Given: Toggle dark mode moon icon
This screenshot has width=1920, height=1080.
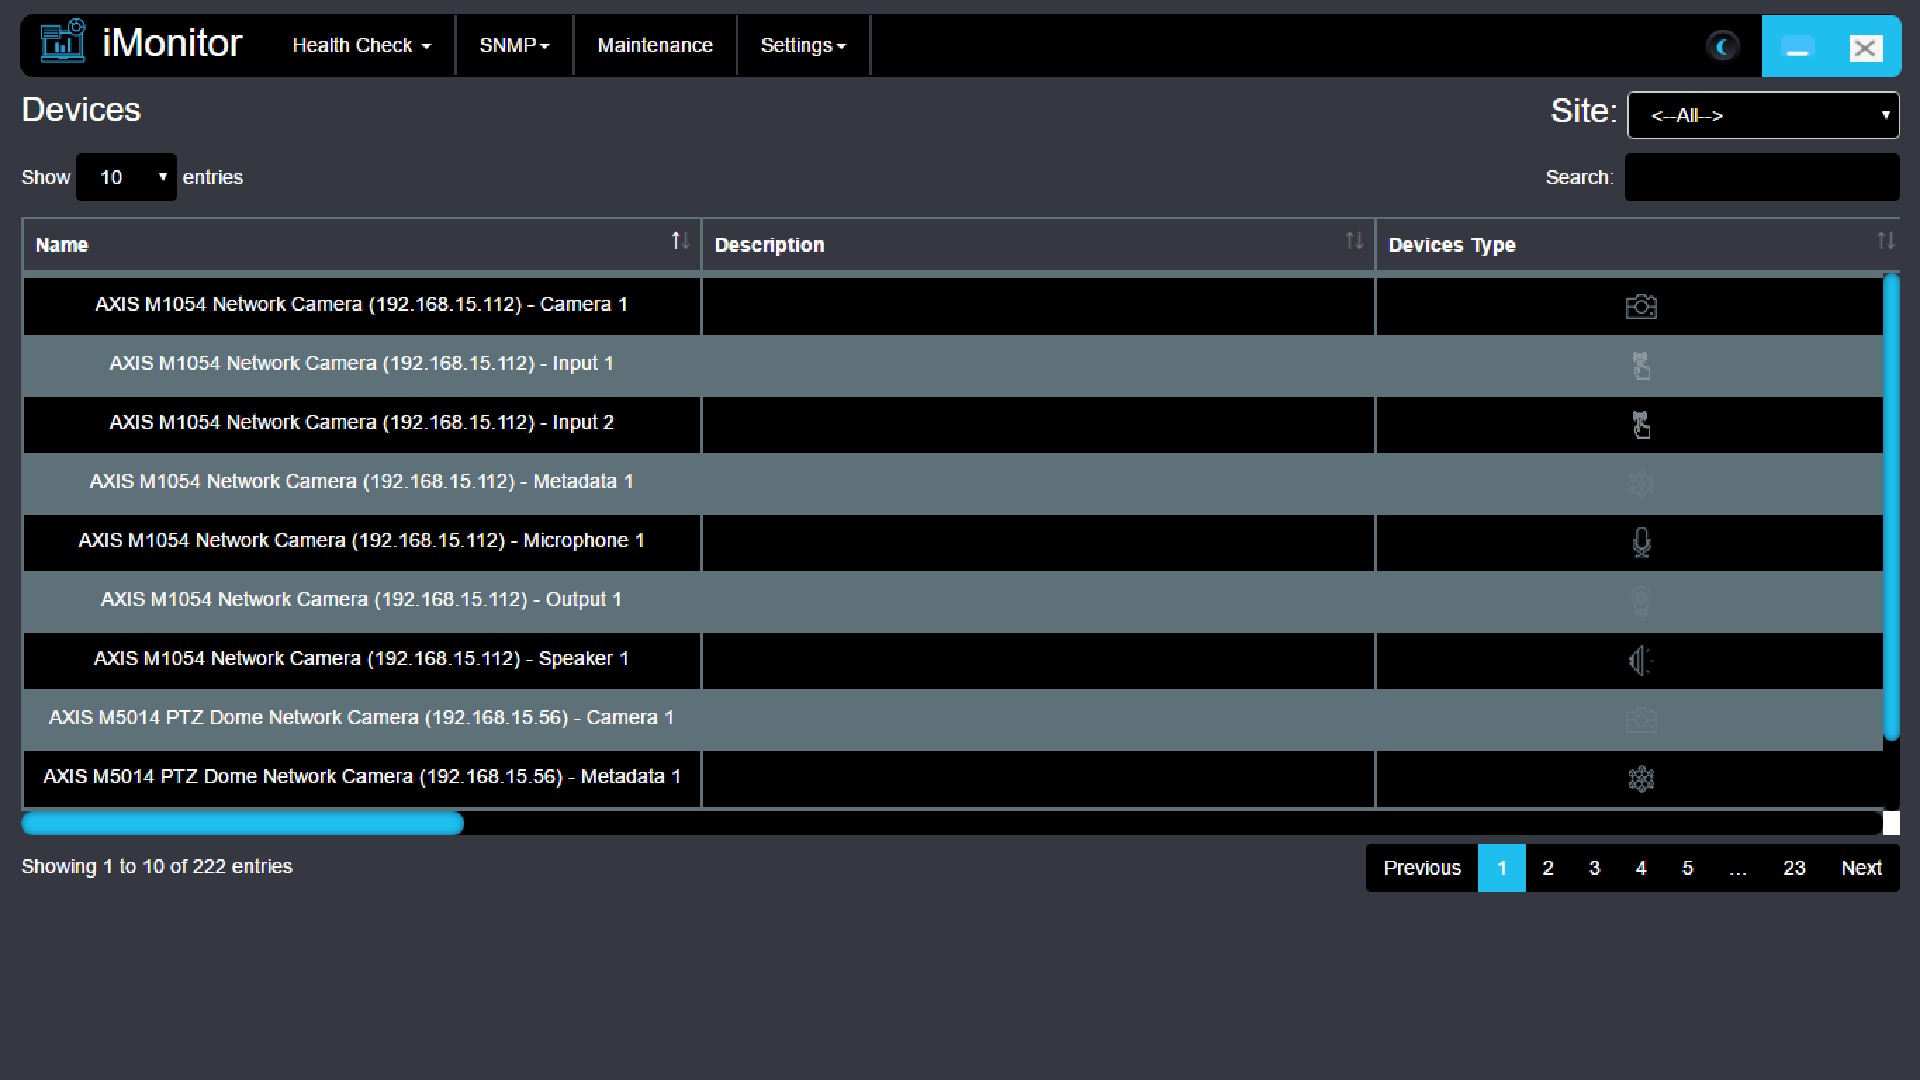Looking at the screenshot, I should click(x=1722, y=46).
